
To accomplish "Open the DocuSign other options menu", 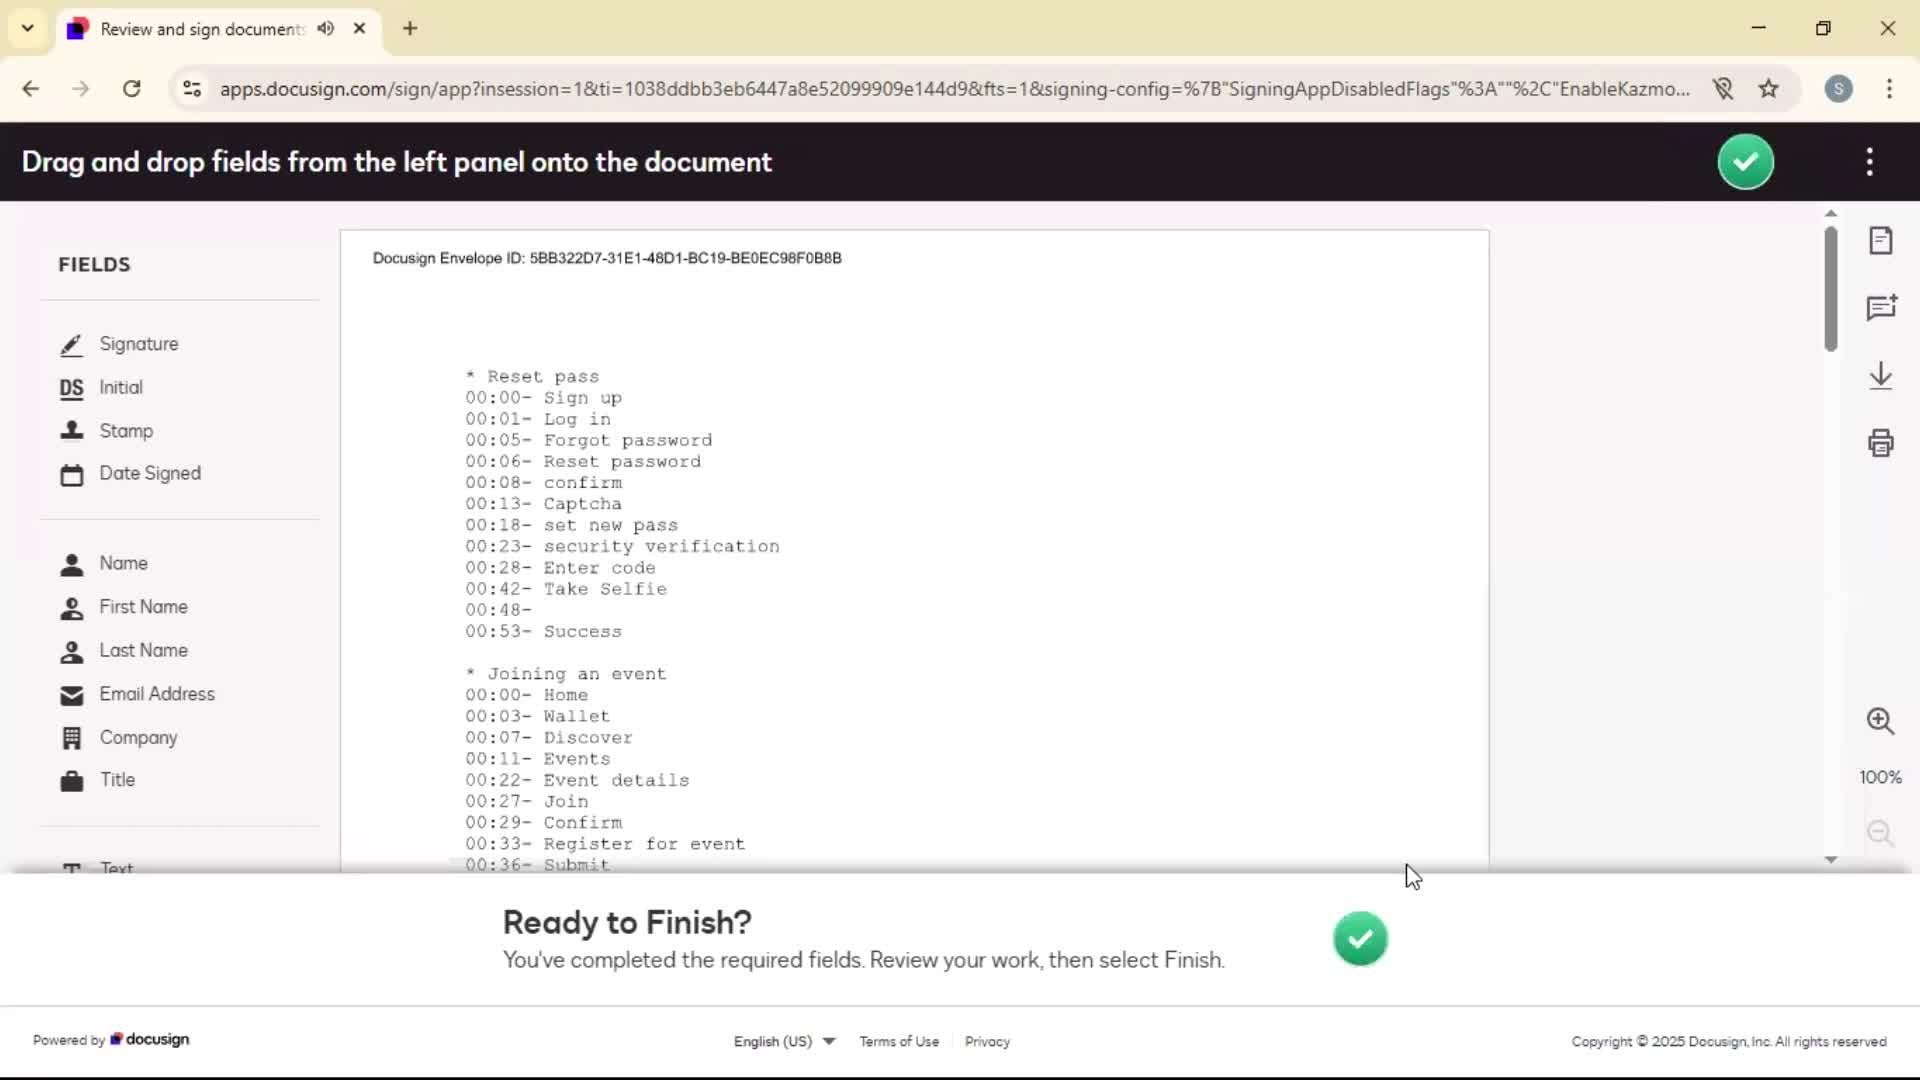I will coord(1869,162).
